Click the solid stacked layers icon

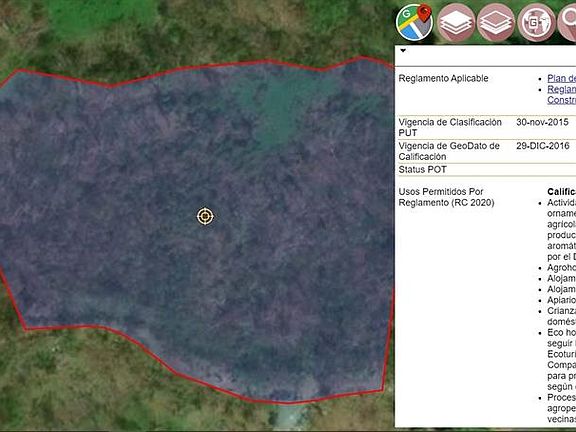pos(456,22)
